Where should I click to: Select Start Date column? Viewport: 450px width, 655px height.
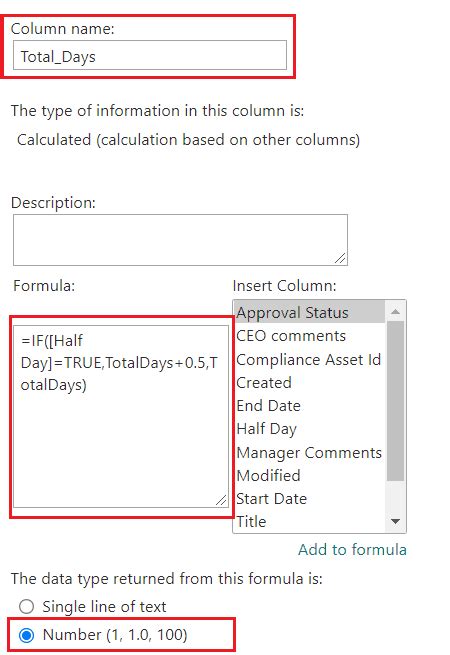(309, 498)
